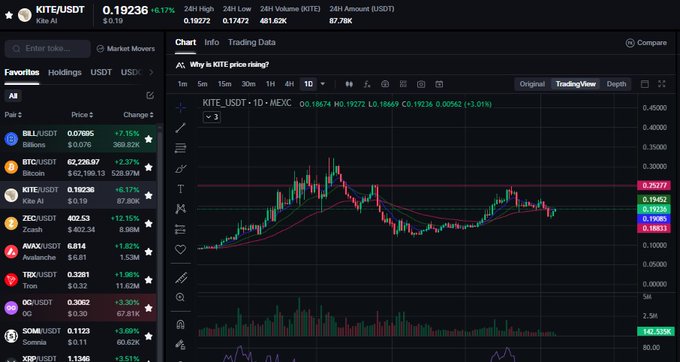Expand more timeframe options dropdown

[x=323, y=84]
